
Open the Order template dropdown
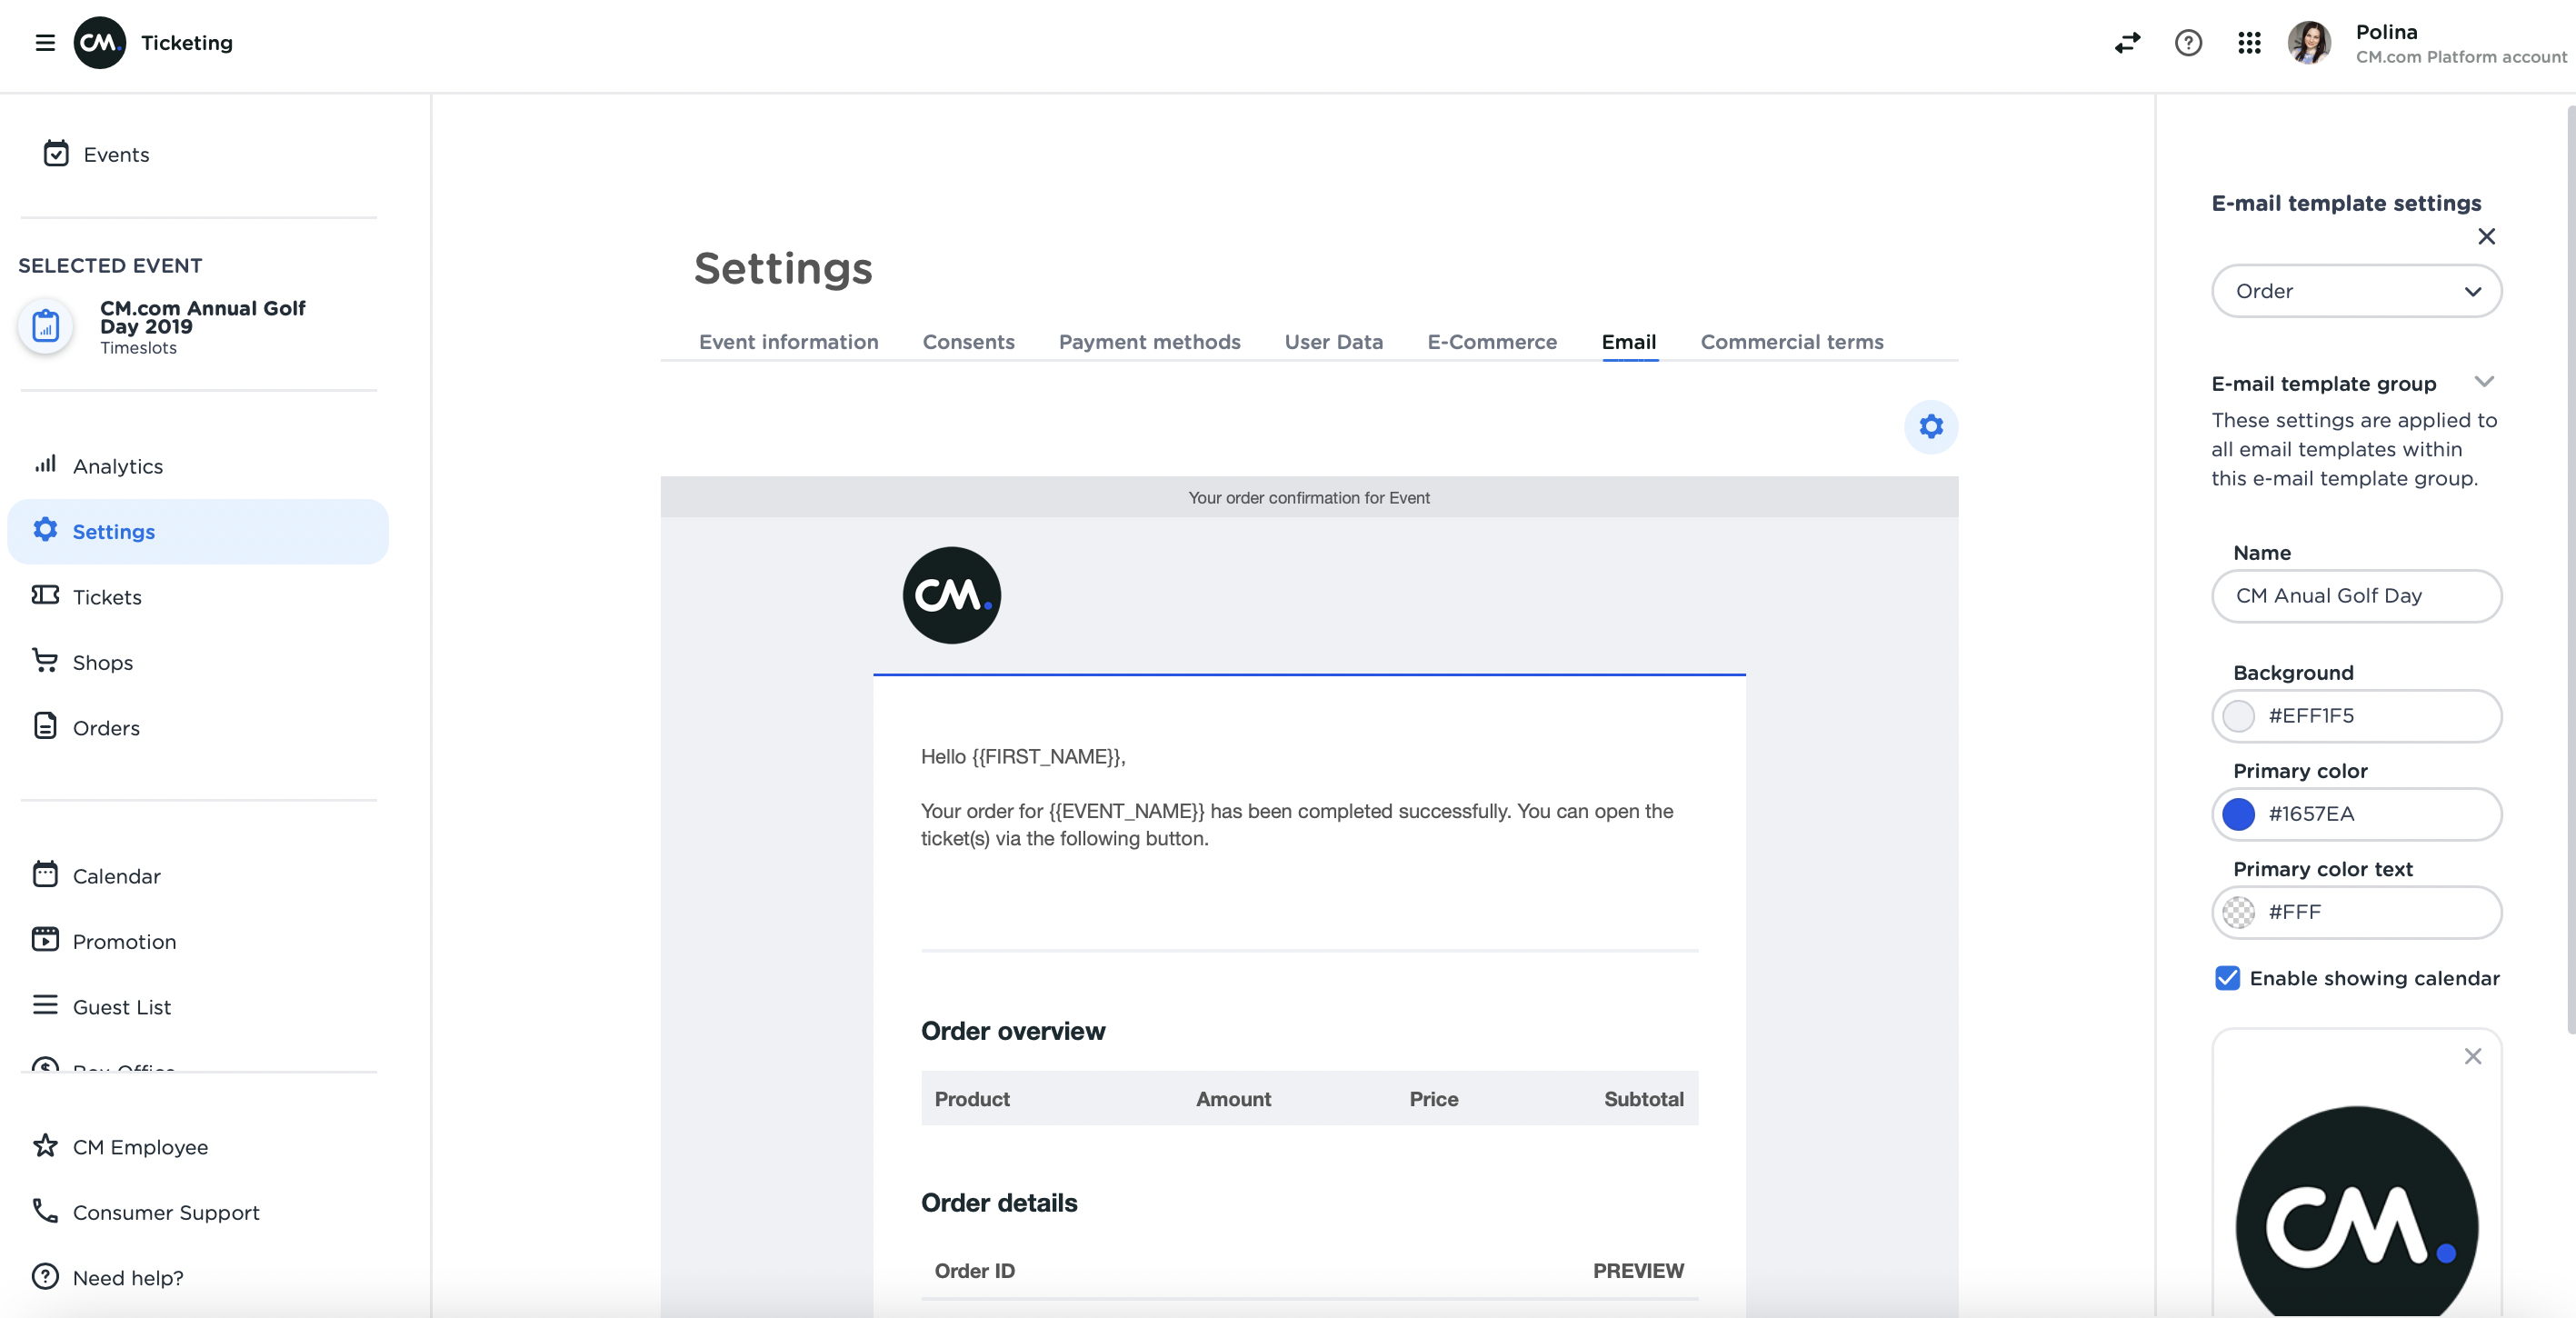pyautogui.click(x=2356, y=291)
